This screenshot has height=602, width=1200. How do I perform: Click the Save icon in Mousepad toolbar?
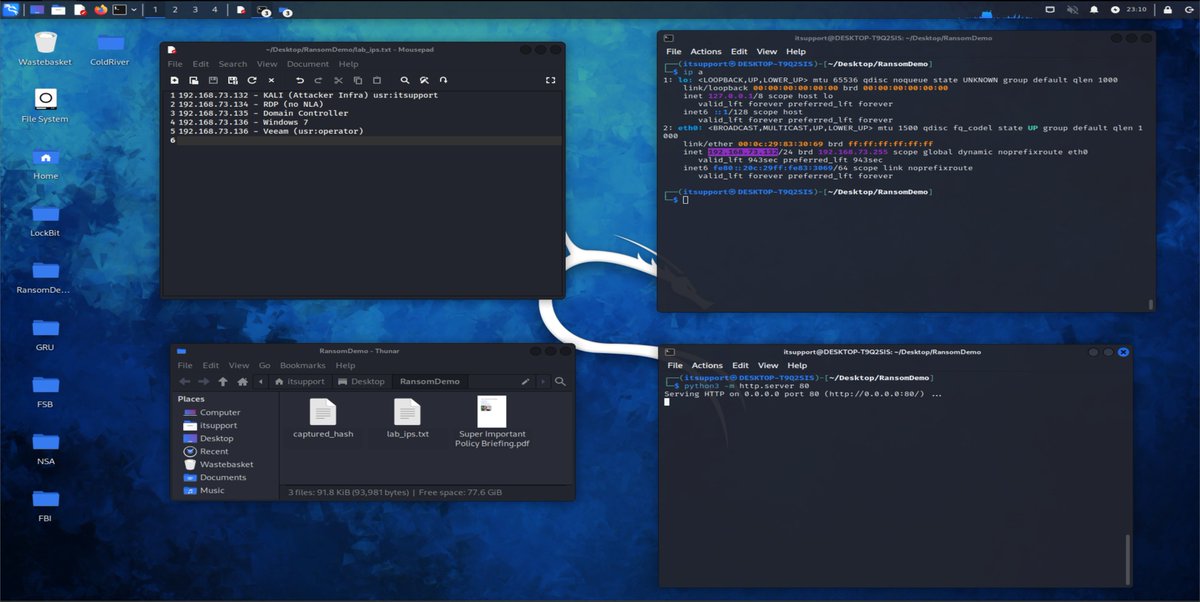click(x=213, y=80)
